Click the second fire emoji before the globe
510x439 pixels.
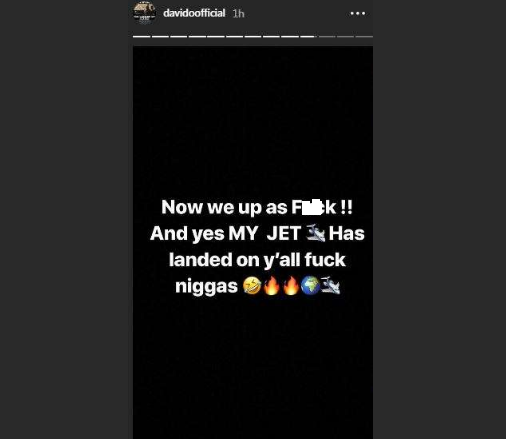click(x=291, y=286)
